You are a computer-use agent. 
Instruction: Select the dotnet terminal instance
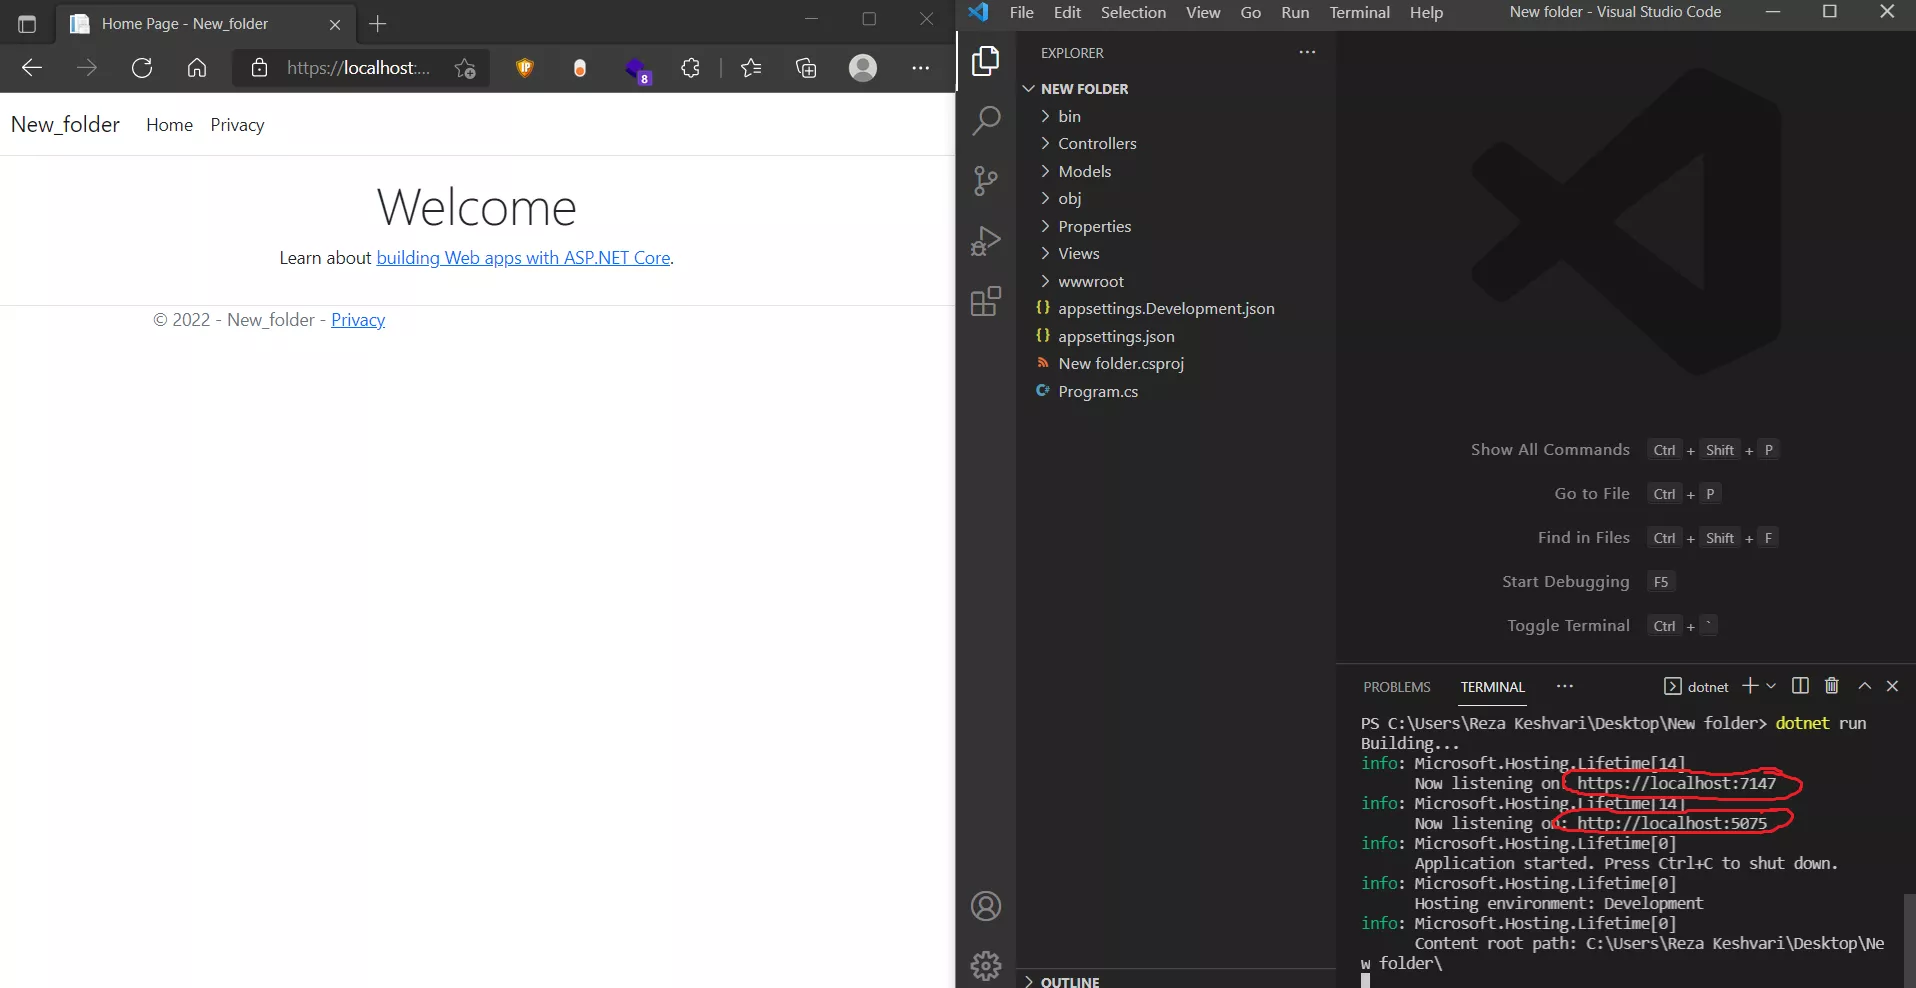tap(1696, 686)
